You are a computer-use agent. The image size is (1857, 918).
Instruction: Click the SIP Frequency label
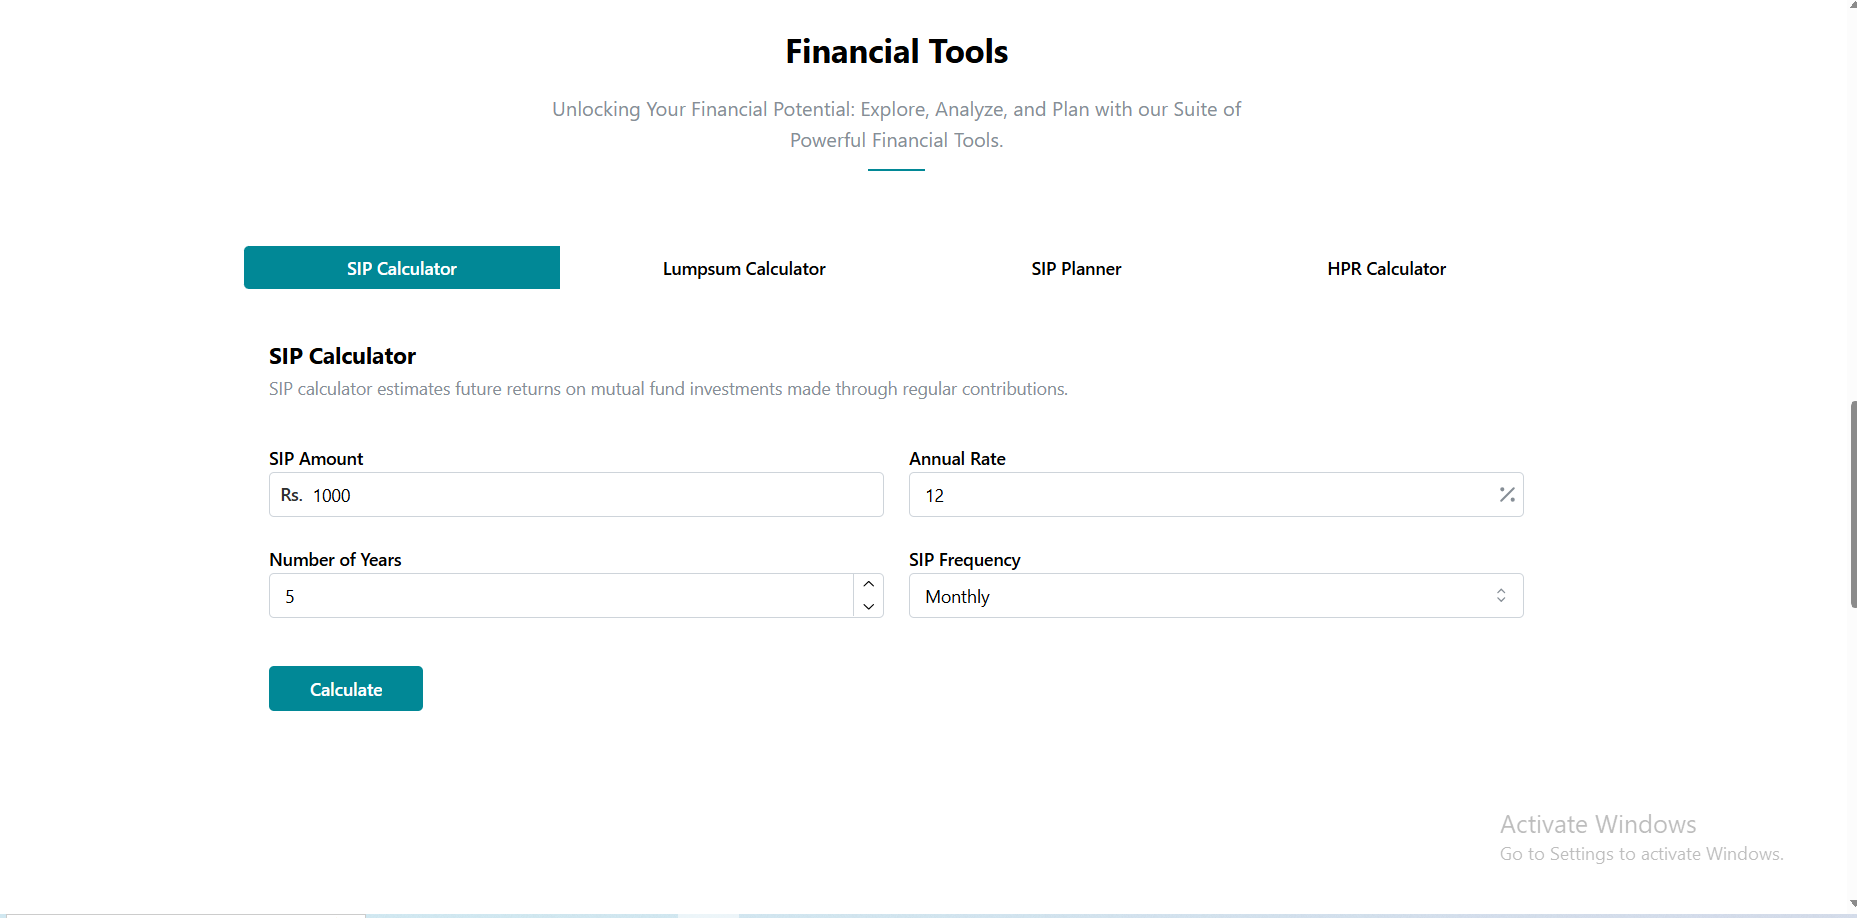click(964, 560)
